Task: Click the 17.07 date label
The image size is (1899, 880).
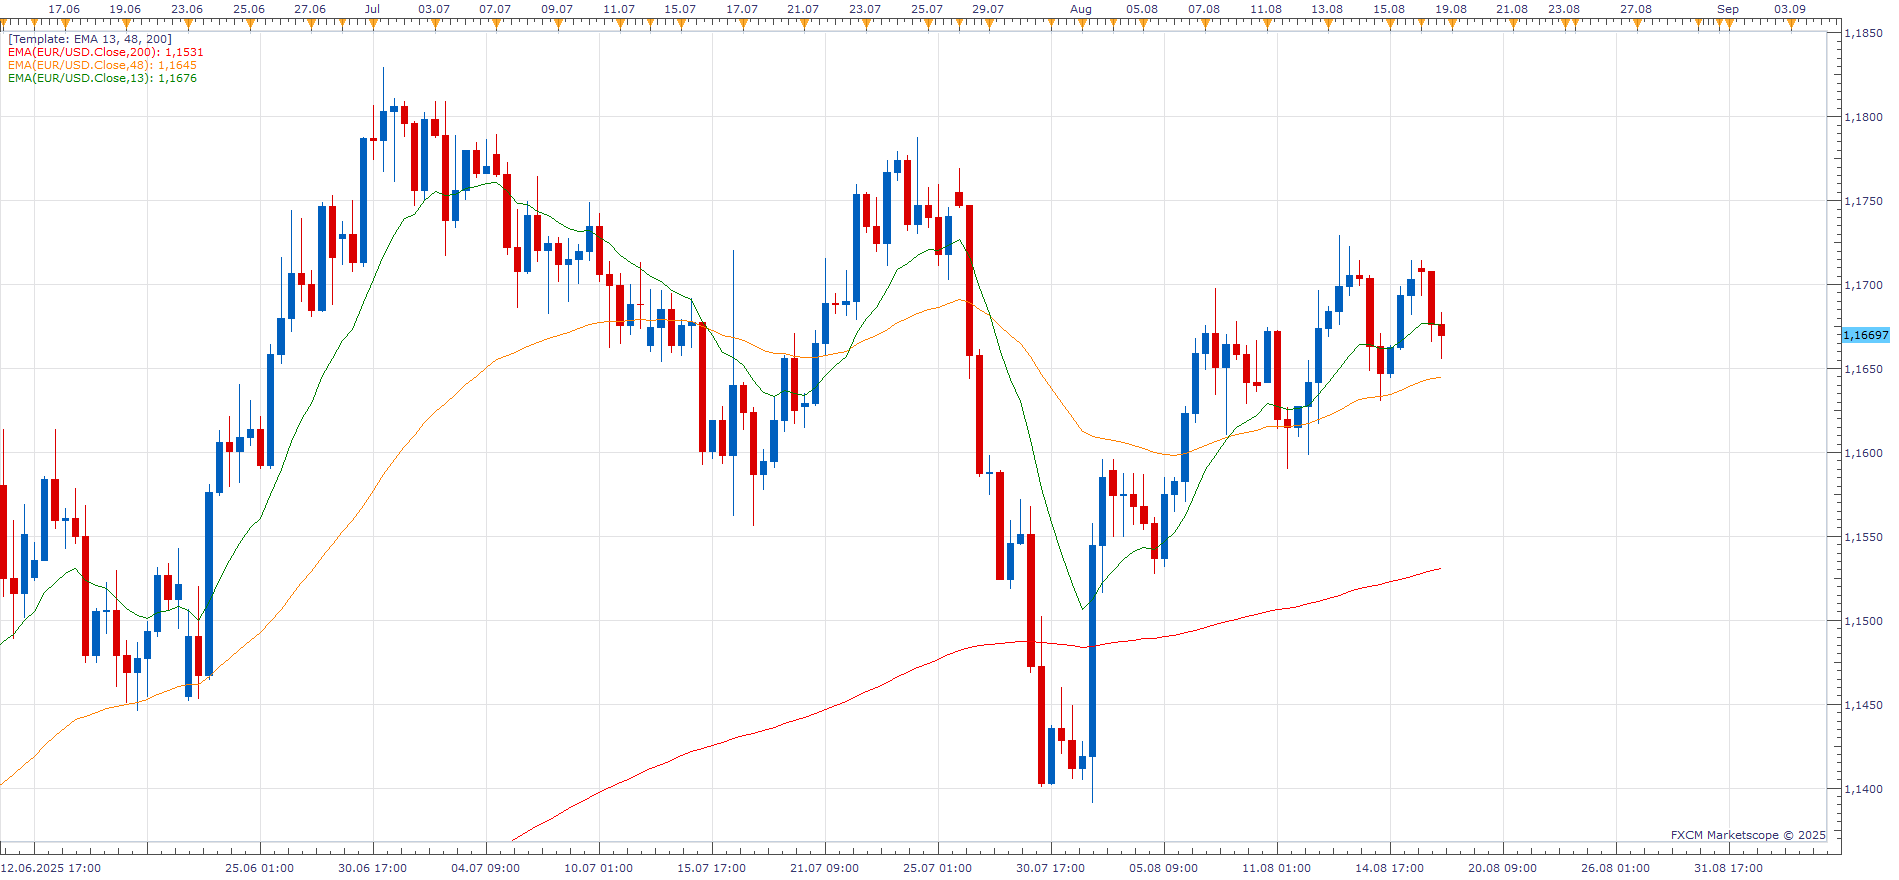Action: (x=742, y=9)
